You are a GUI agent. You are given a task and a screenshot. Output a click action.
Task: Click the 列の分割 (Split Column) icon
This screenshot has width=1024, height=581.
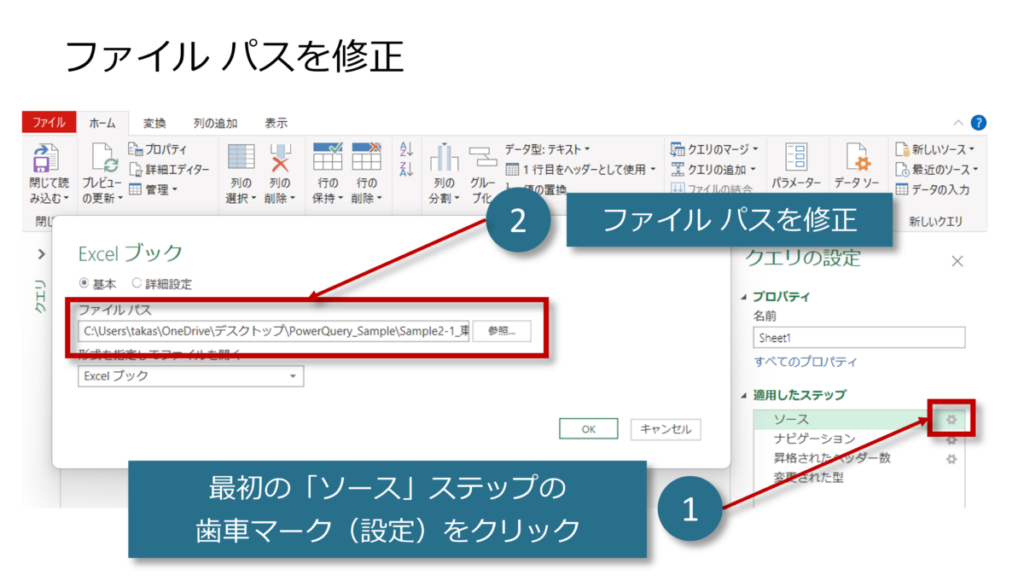click(442, 158)
